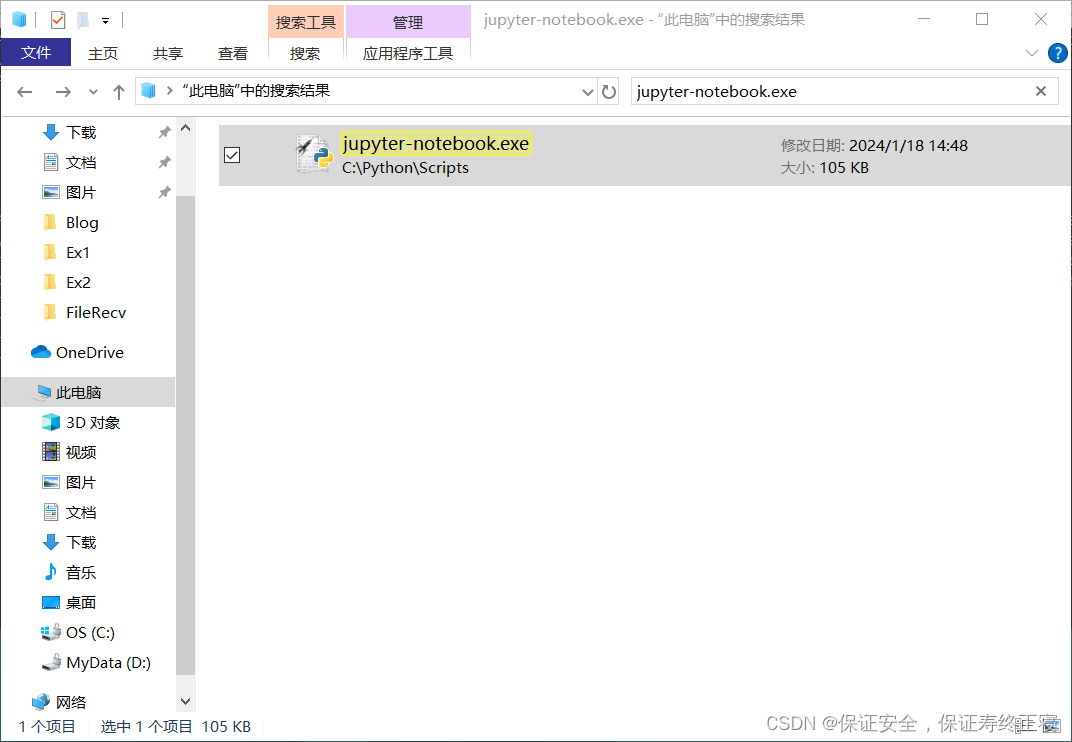The width and height of the screenshot is (1072, 742).
Task: Click the pin icon next to pinned 图片
Action: [164, 193]
